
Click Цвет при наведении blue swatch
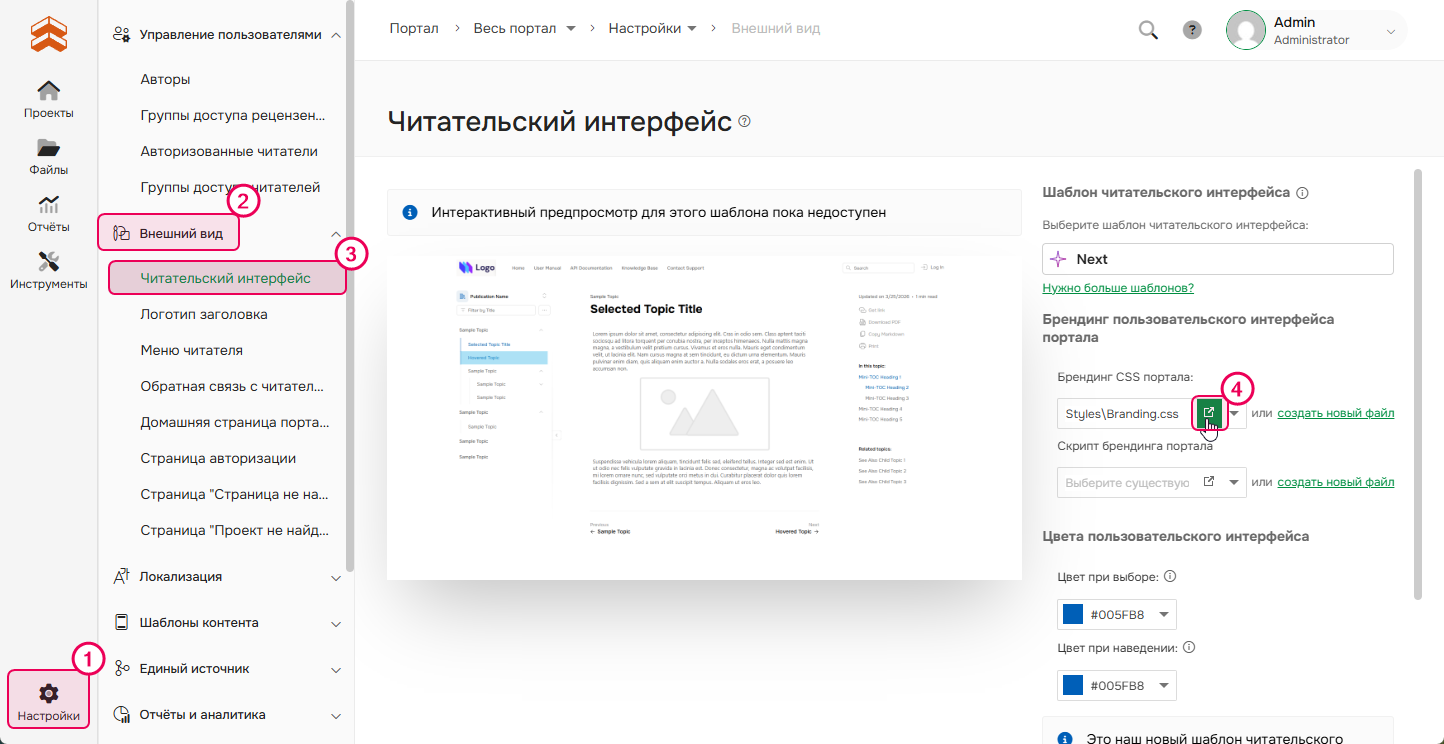(x=1073, y=685)
